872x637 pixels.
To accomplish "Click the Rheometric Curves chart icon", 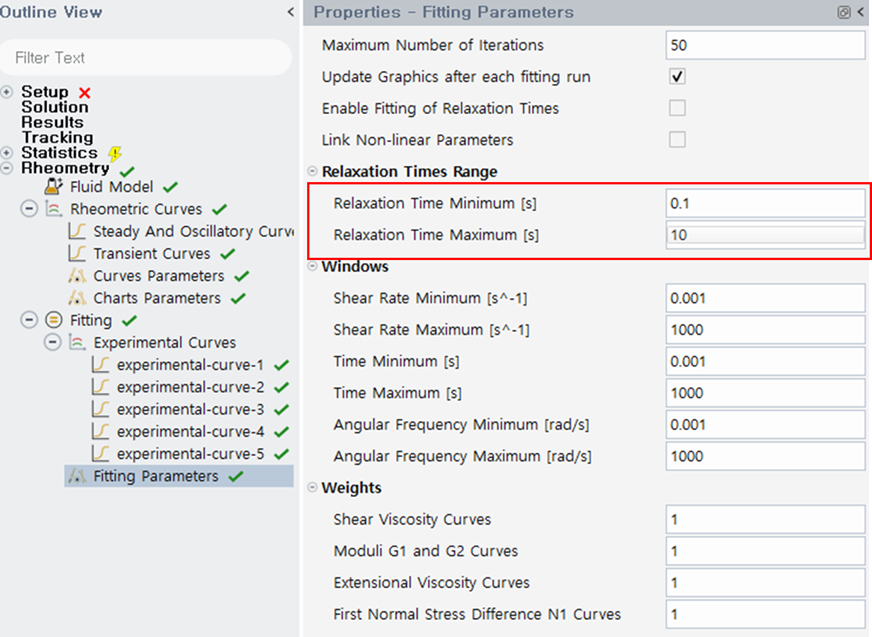I will pyautogui.click(x=54, y=209).
